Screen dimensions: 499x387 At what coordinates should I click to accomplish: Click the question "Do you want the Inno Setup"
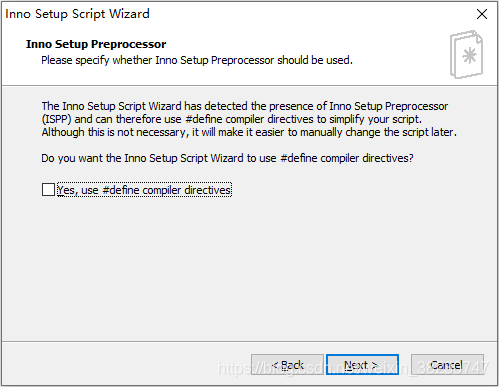[227, 158]
